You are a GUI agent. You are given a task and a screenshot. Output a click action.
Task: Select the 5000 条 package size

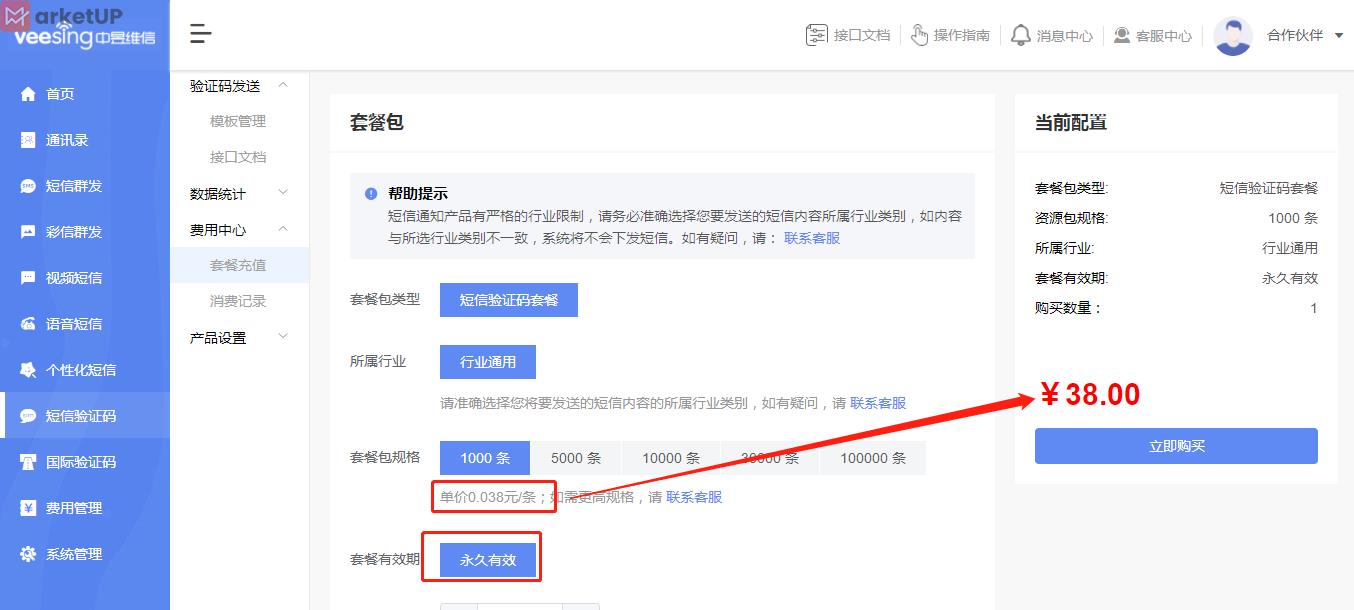[x=576, y=458]
